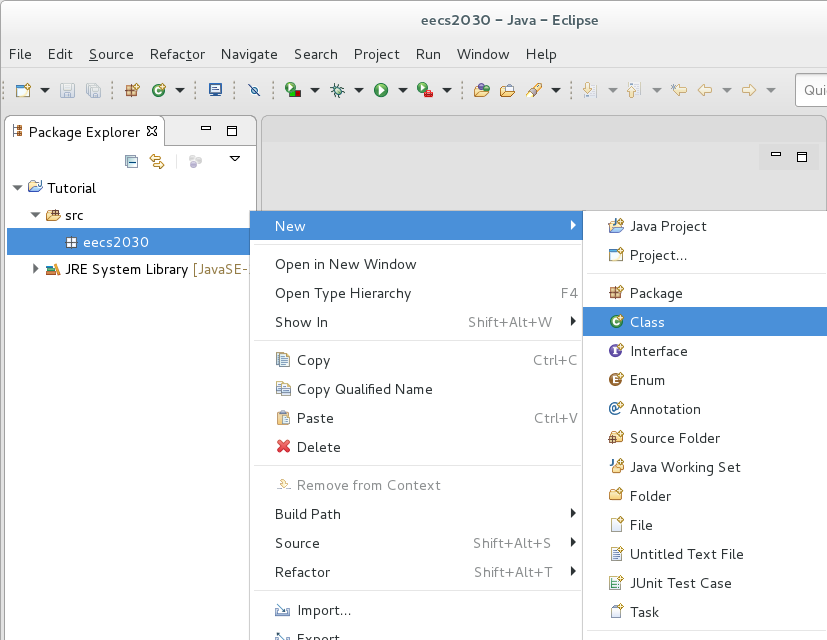The image size is (827, 640).
Task: Open the Package Explorer View Menu triangle
Action: click(x=235, y=158)
